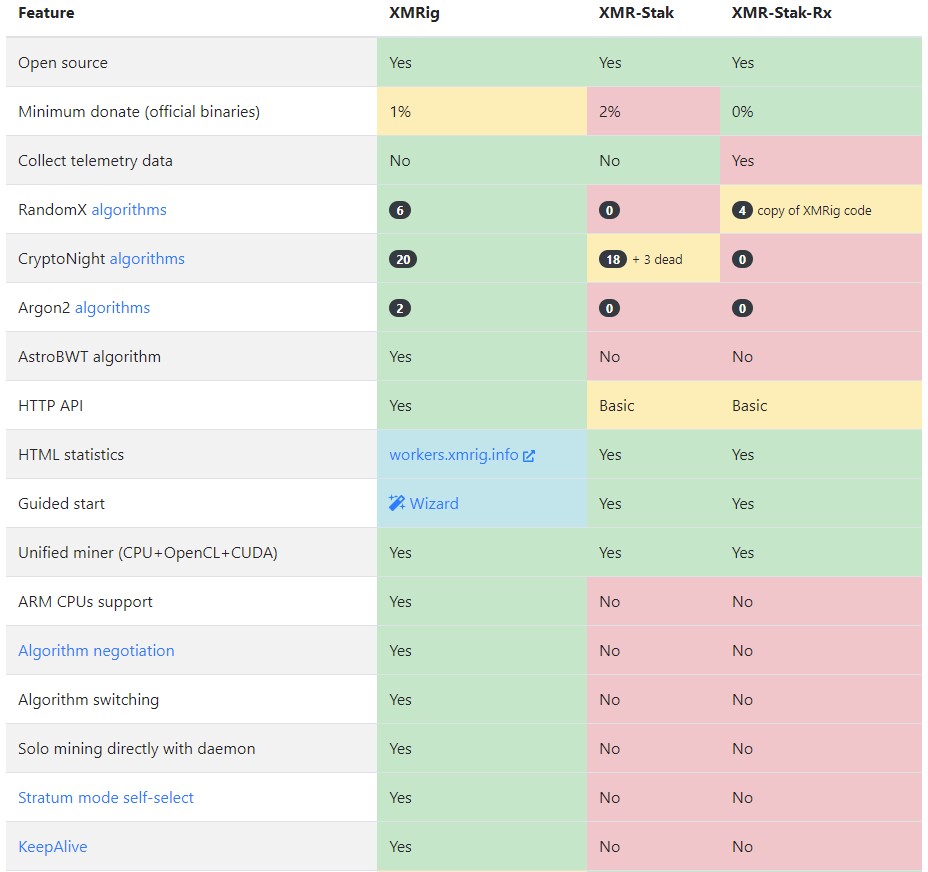Click XMRig No cell in telemetry row
Screen dimensions: 928x872
point(482,160)
